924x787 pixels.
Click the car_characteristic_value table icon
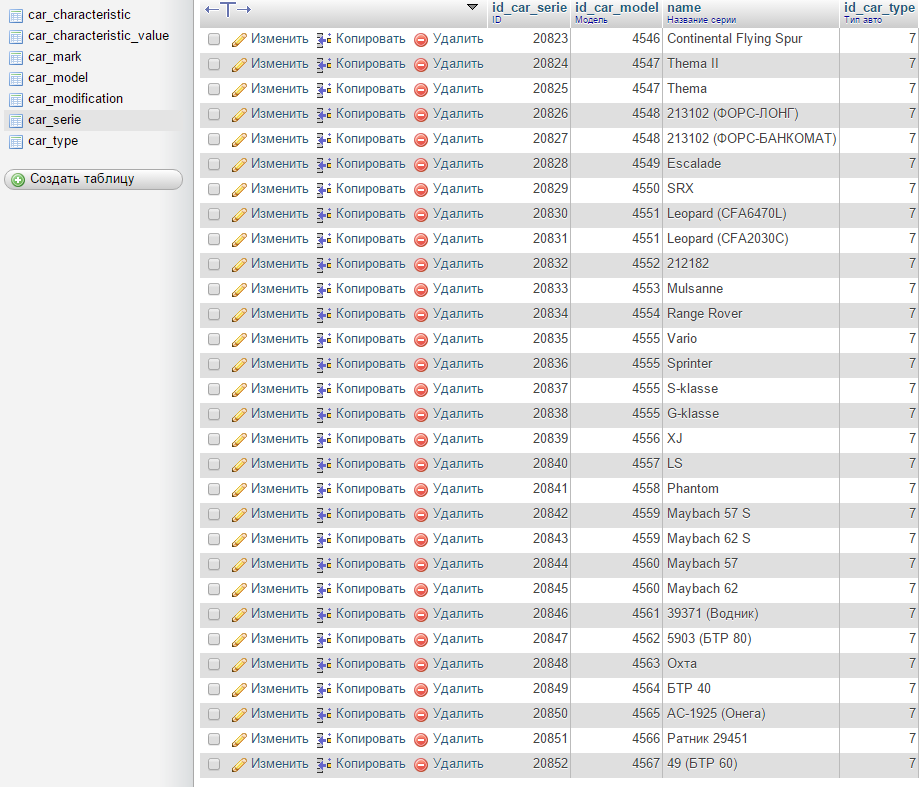click(16, 37)
